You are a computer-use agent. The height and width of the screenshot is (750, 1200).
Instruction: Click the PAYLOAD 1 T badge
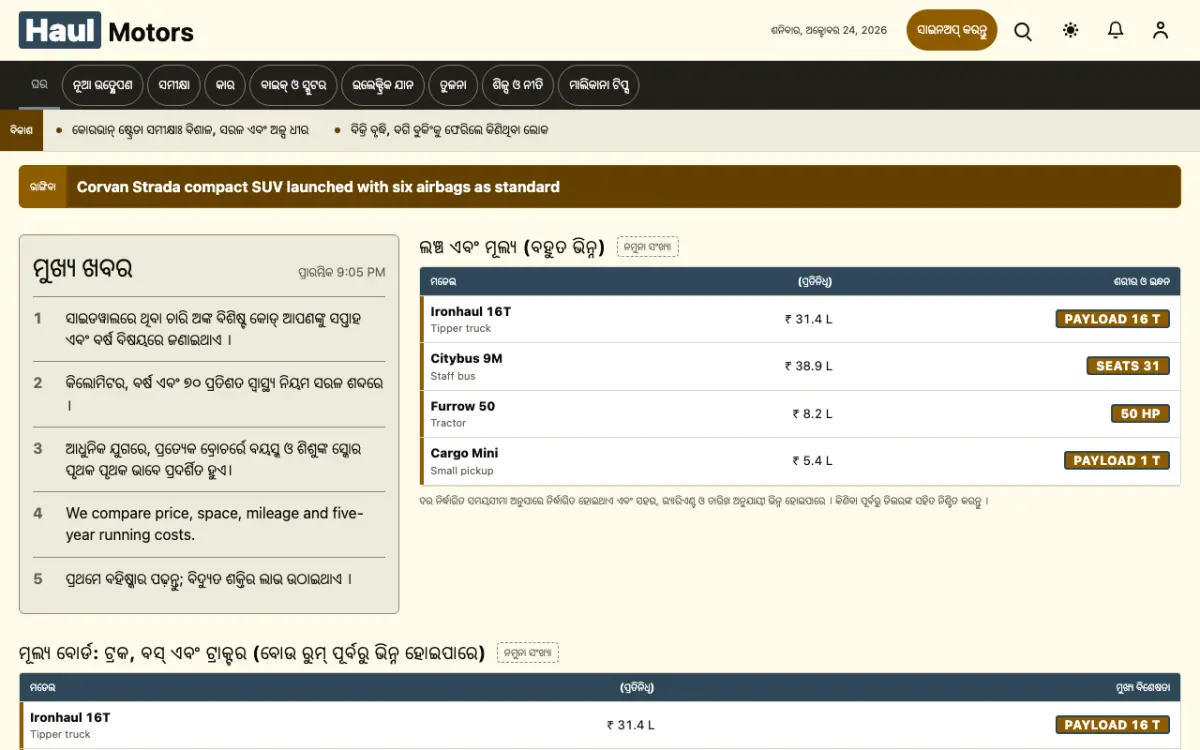(1117, 461)
